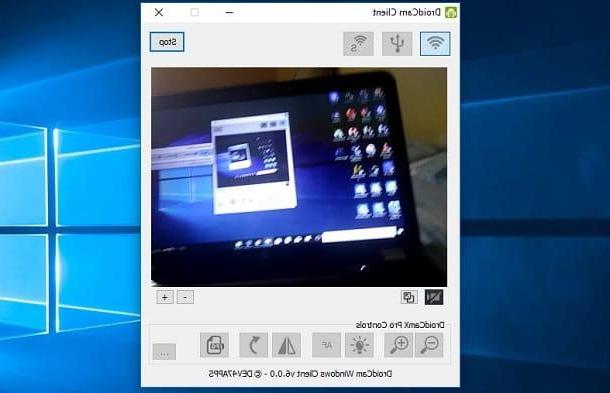Click the pop-out window icon

(x=409, y=297)
